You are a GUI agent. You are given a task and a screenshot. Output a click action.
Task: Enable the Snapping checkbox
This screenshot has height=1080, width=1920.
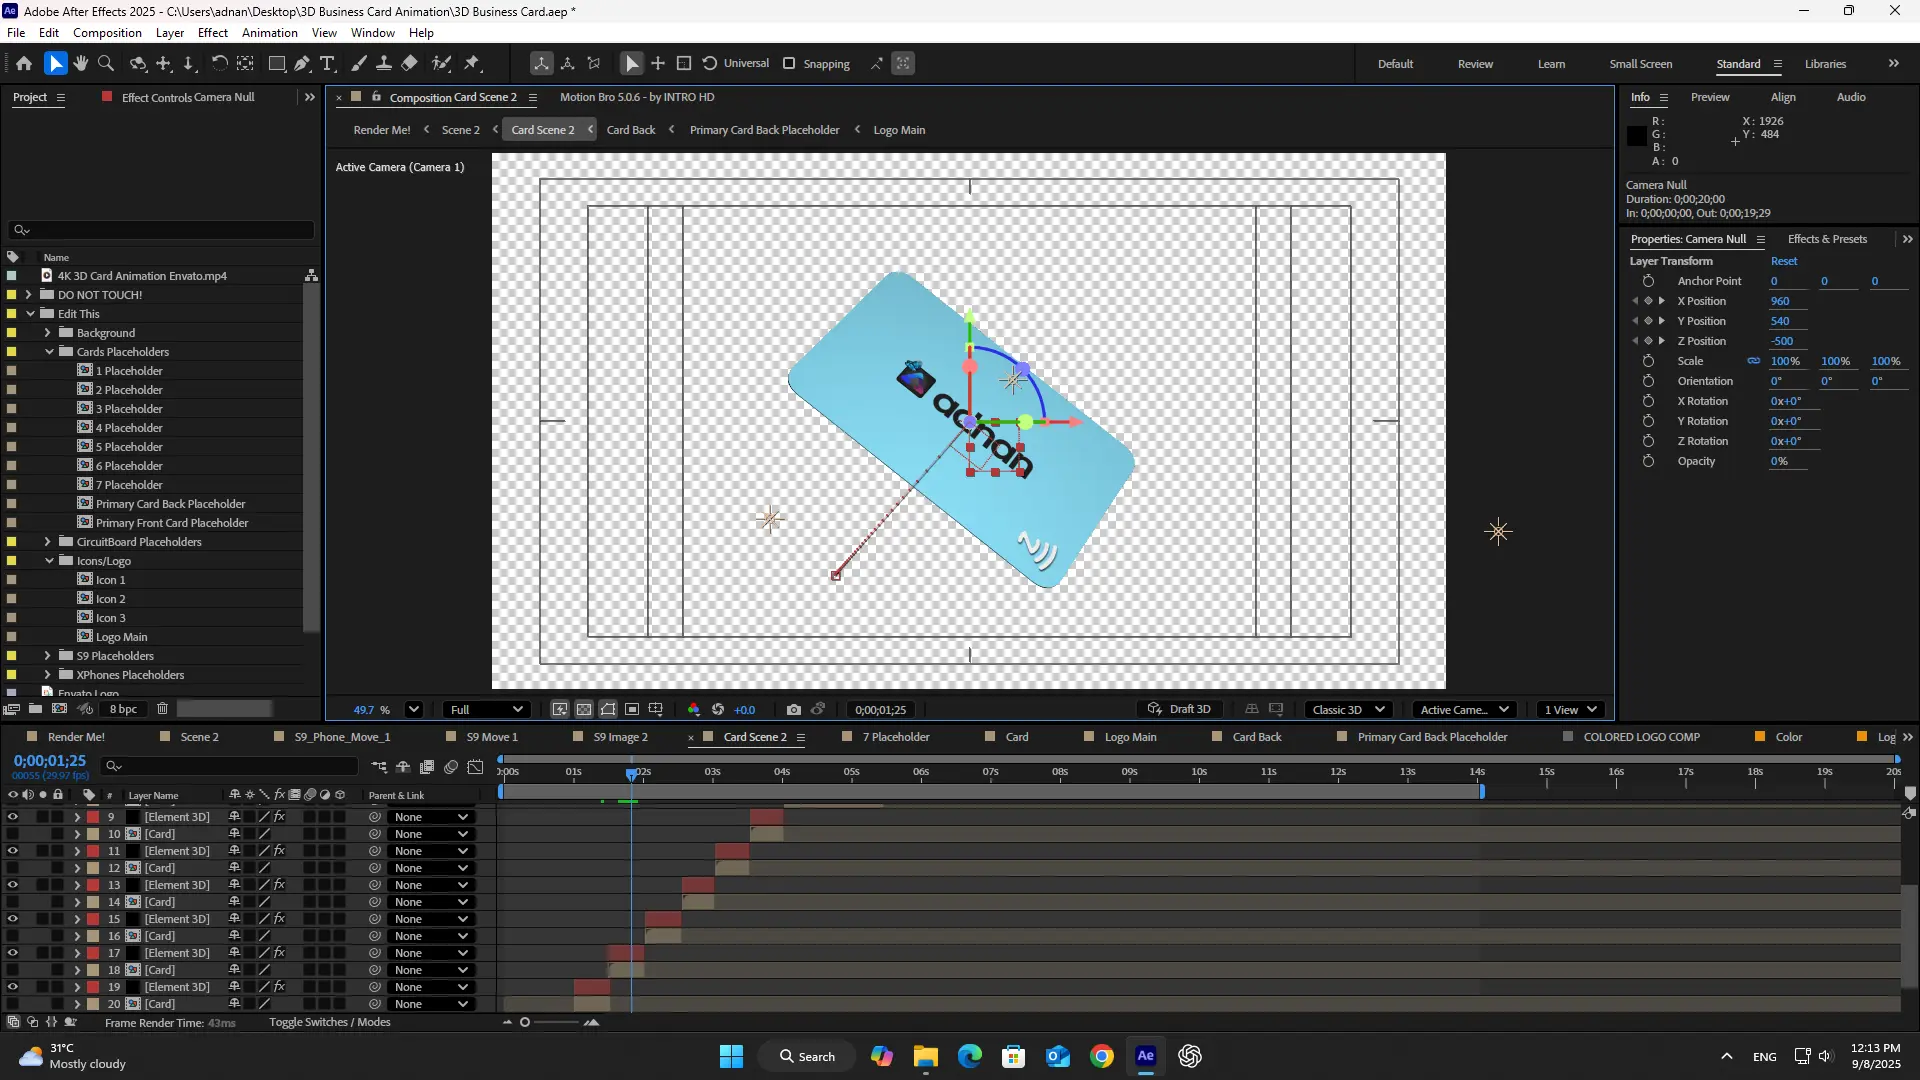[x=789, y=63]
